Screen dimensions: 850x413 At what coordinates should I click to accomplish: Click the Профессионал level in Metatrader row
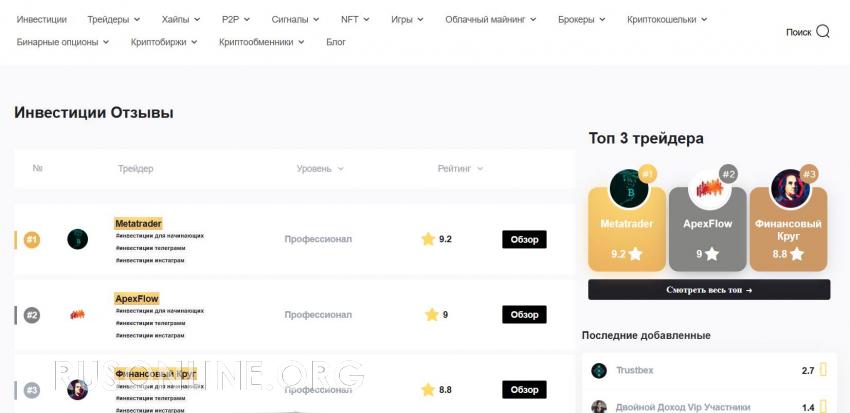(x=318, y=239)
